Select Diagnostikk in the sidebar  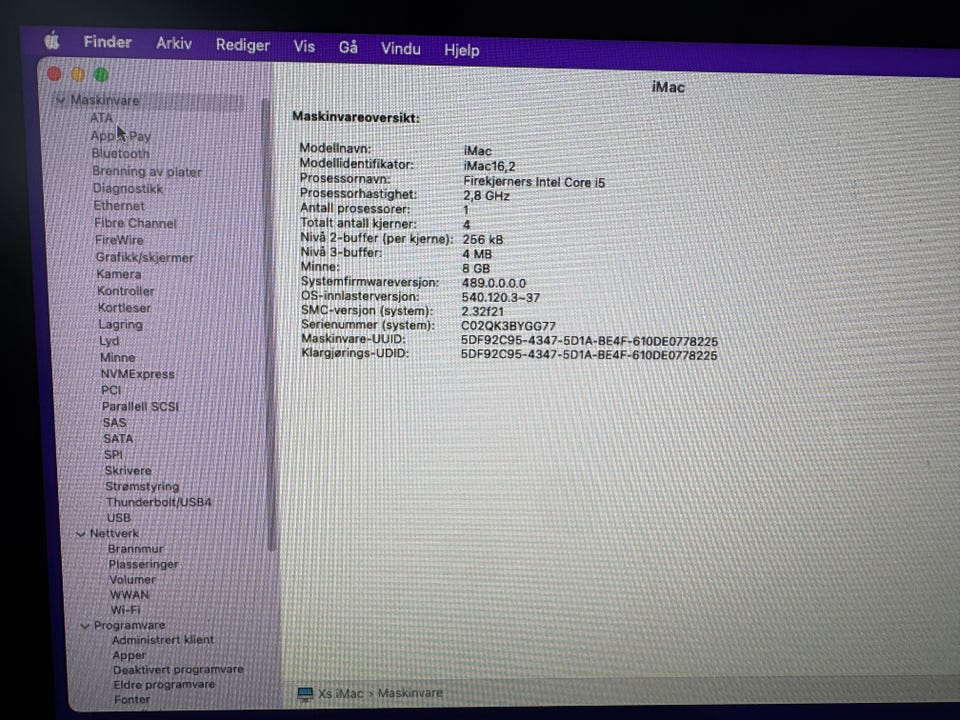pyautogui.click(x=128, y=189)
